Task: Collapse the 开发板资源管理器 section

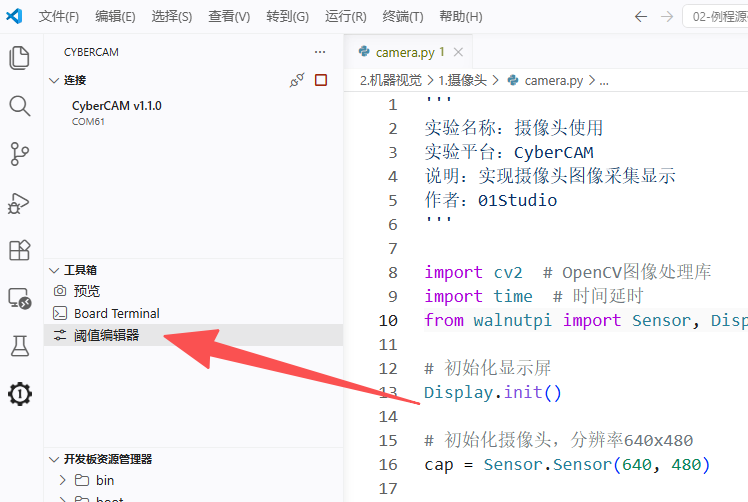Action: (54, 459)
